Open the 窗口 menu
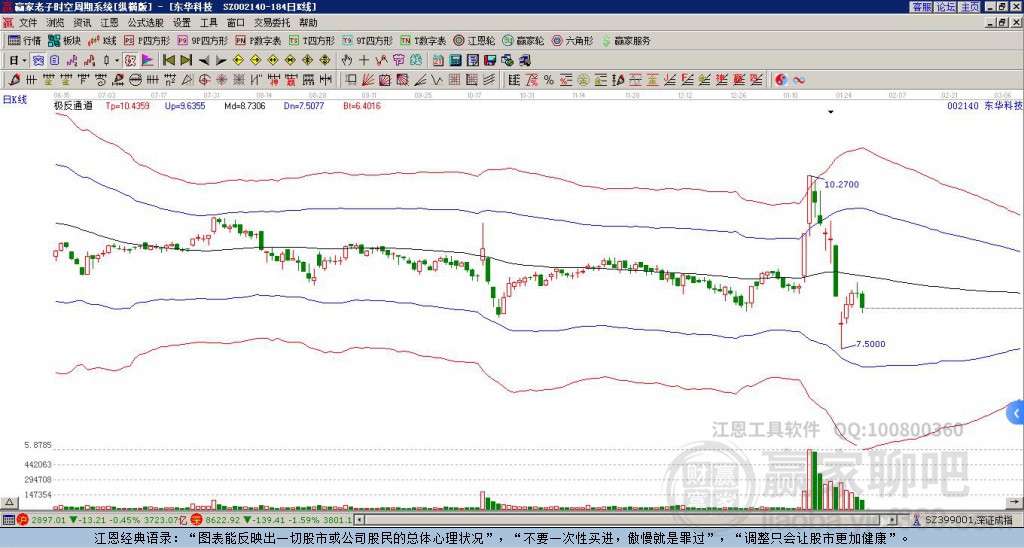The height and width of the screenshot is (548, 1024). click(x=236, y=23)
